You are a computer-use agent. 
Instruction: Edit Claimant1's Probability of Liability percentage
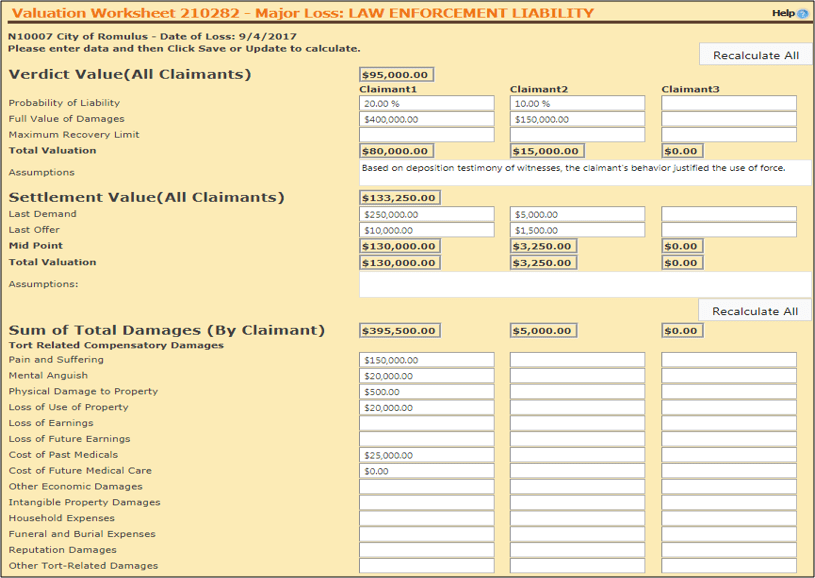(425, 102)
